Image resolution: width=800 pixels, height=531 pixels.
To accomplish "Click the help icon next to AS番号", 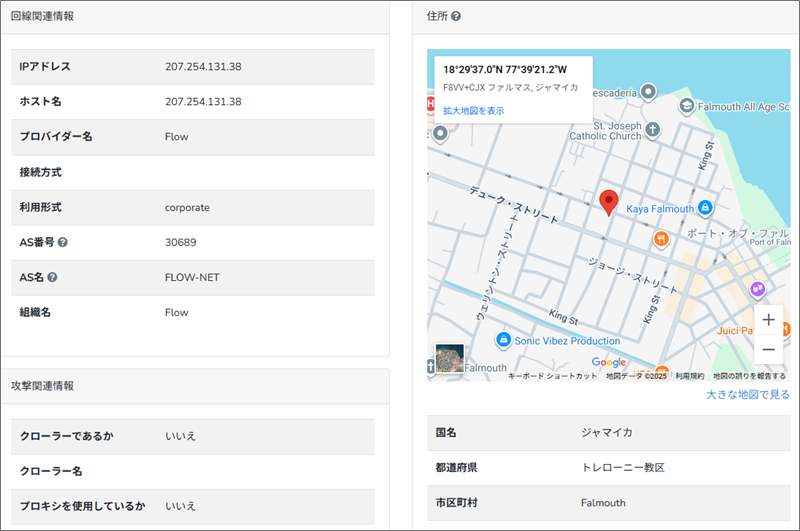I will click(x=62, y=242).
